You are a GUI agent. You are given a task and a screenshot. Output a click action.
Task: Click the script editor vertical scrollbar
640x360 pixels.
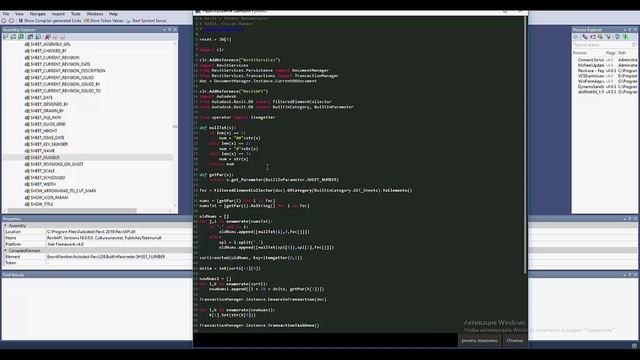[525, 145]
